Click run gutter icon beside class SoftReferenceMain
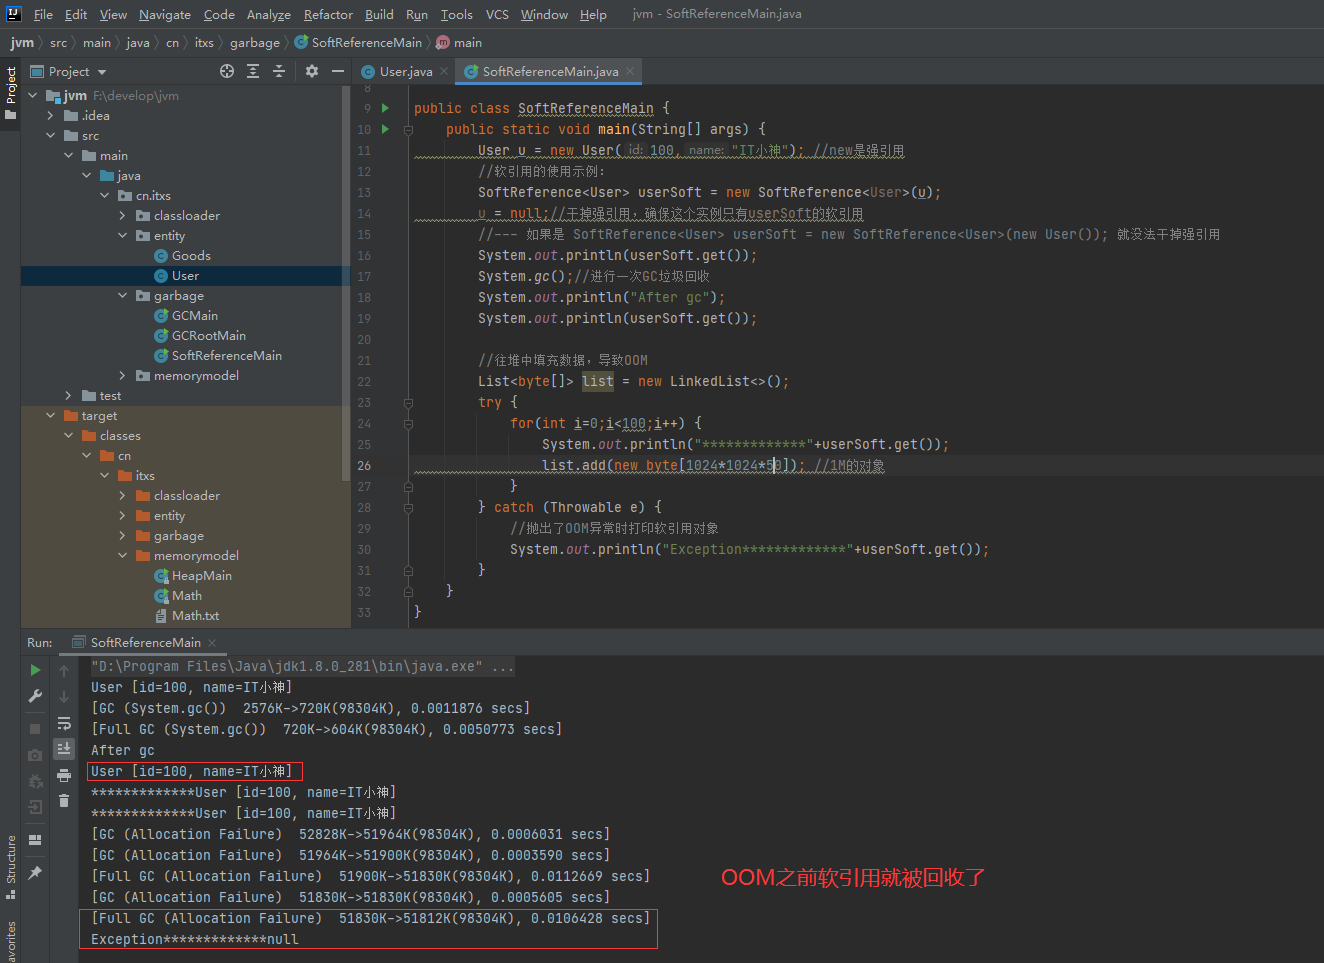Screen dimensions: 1324x963 [x=385, y=108]
